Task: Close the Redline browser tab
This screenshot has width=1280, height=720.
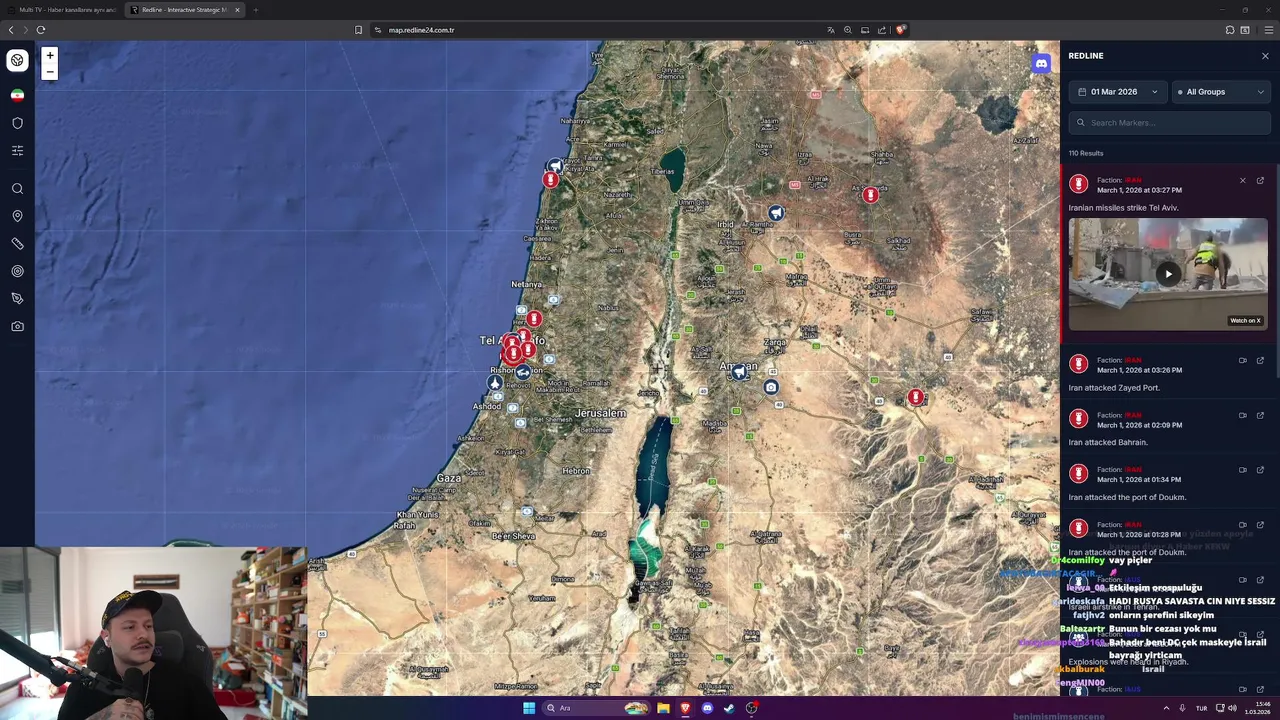Action: (237, 10)
